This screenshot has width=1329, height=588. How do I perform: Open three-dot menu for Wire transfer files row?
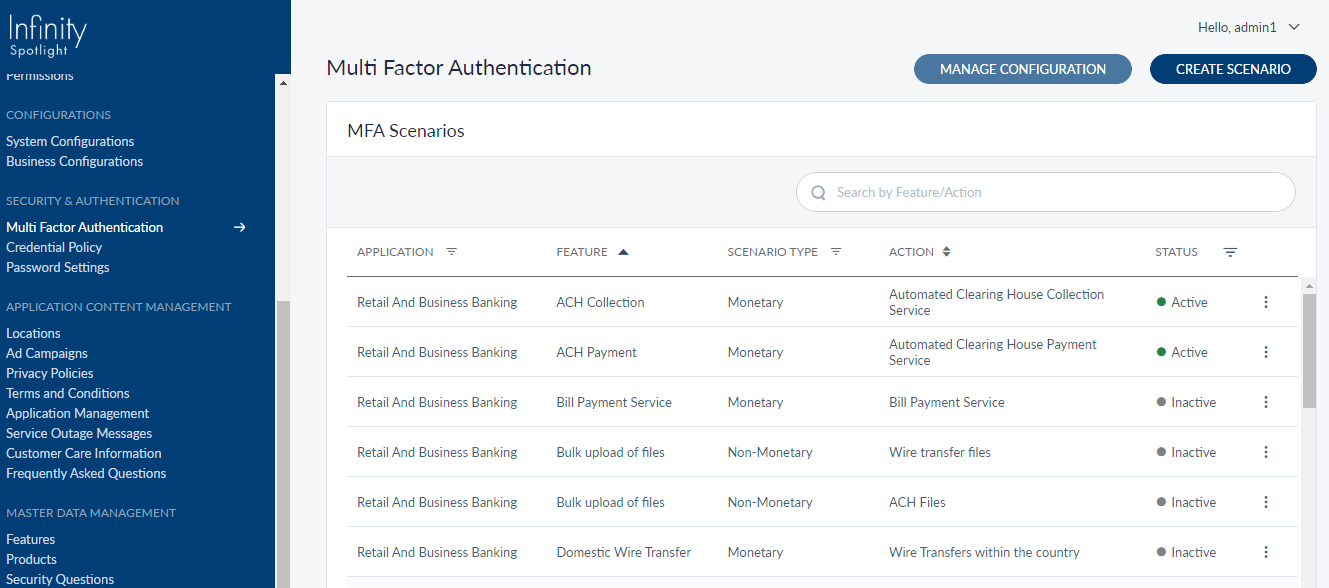1266,452
